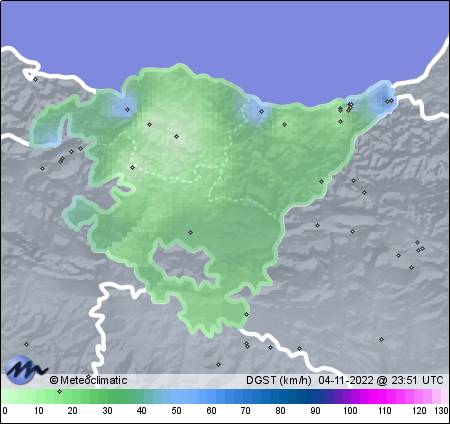Click the lone station marker in the far southwest corner

pyautogui.click(x=26, y=344)
